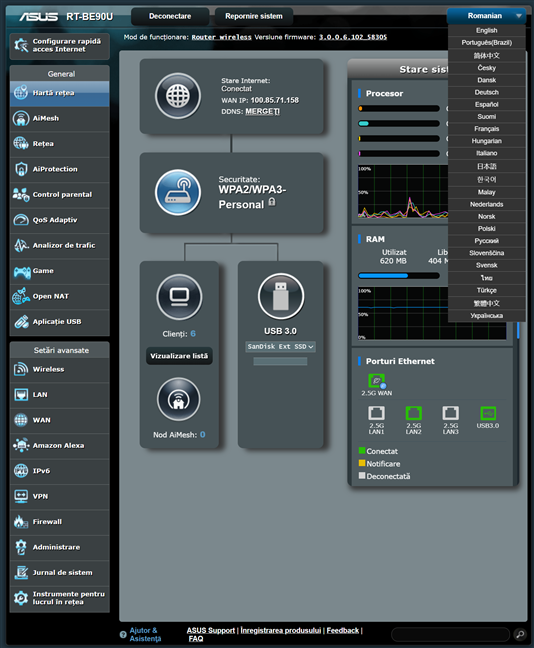Open the Clients computer icon
Screen dimensions: 534x648
click(179, 297)
